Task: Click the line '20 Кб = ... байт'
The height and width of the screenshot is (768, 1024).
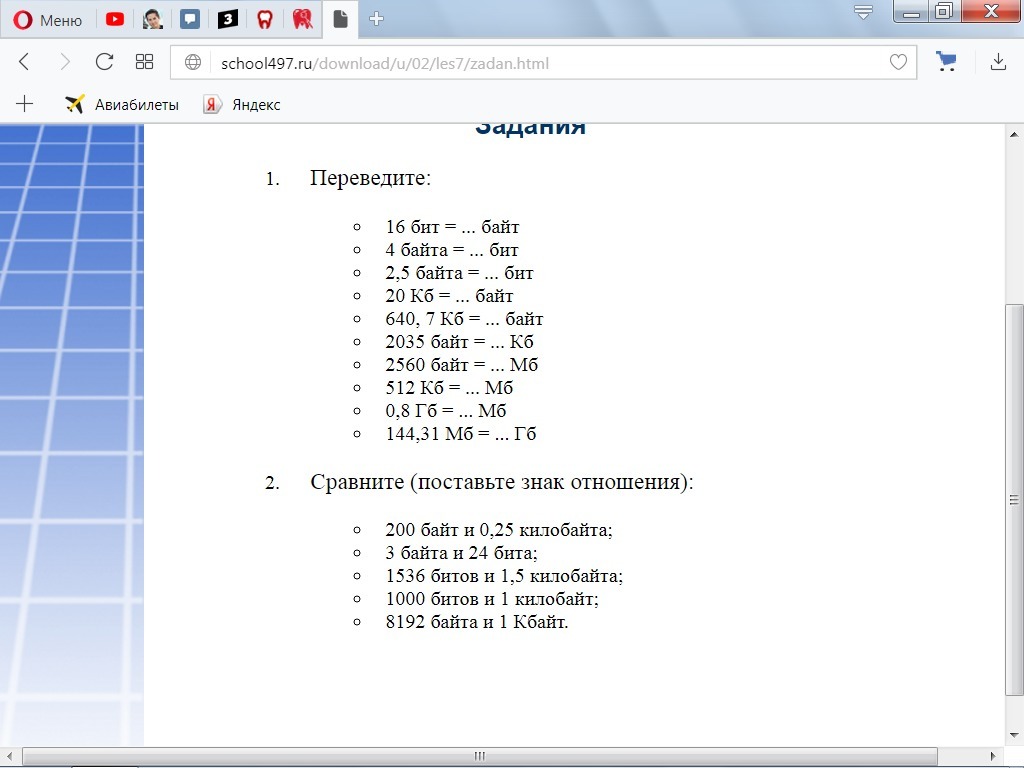Action: click(449, 296)
